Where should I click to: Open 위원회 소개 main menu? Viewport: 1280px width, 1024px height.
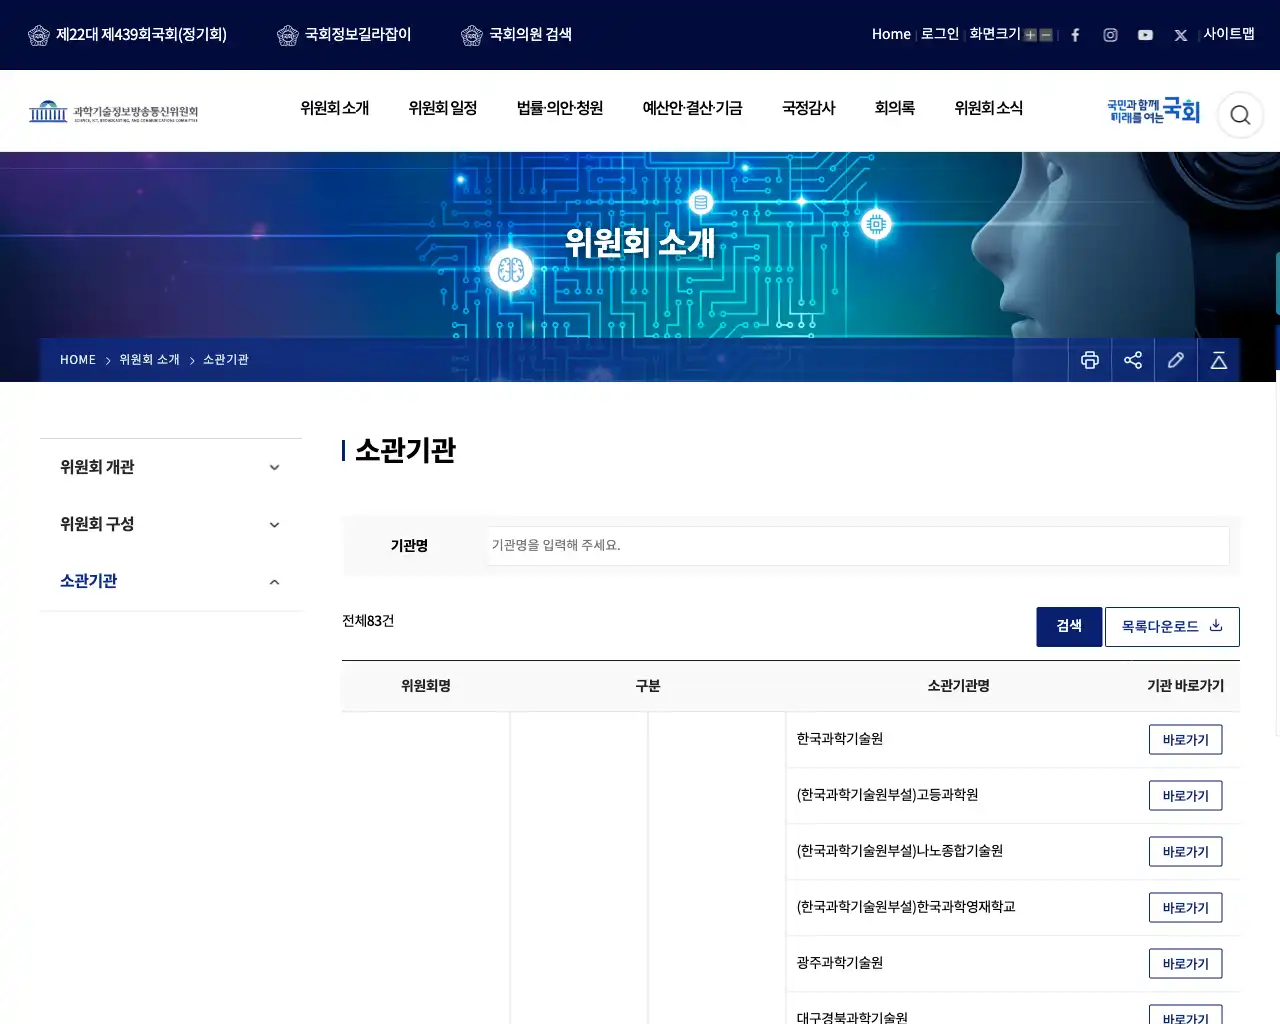(x=335, y=108)
